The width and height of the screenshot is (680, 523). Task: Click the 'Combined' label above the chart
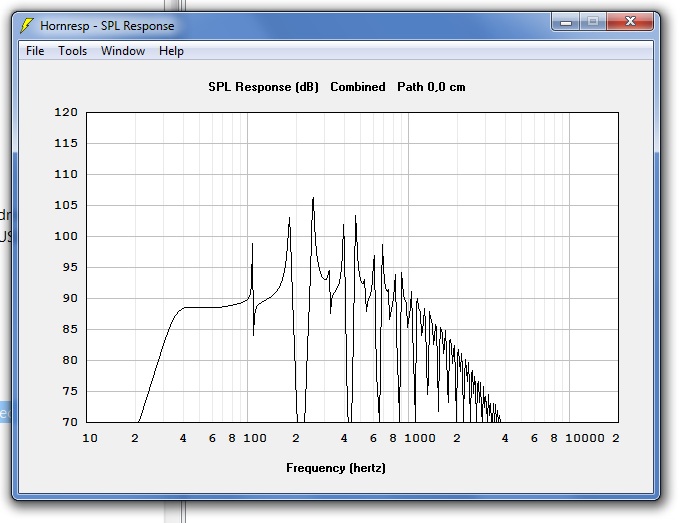358,87
